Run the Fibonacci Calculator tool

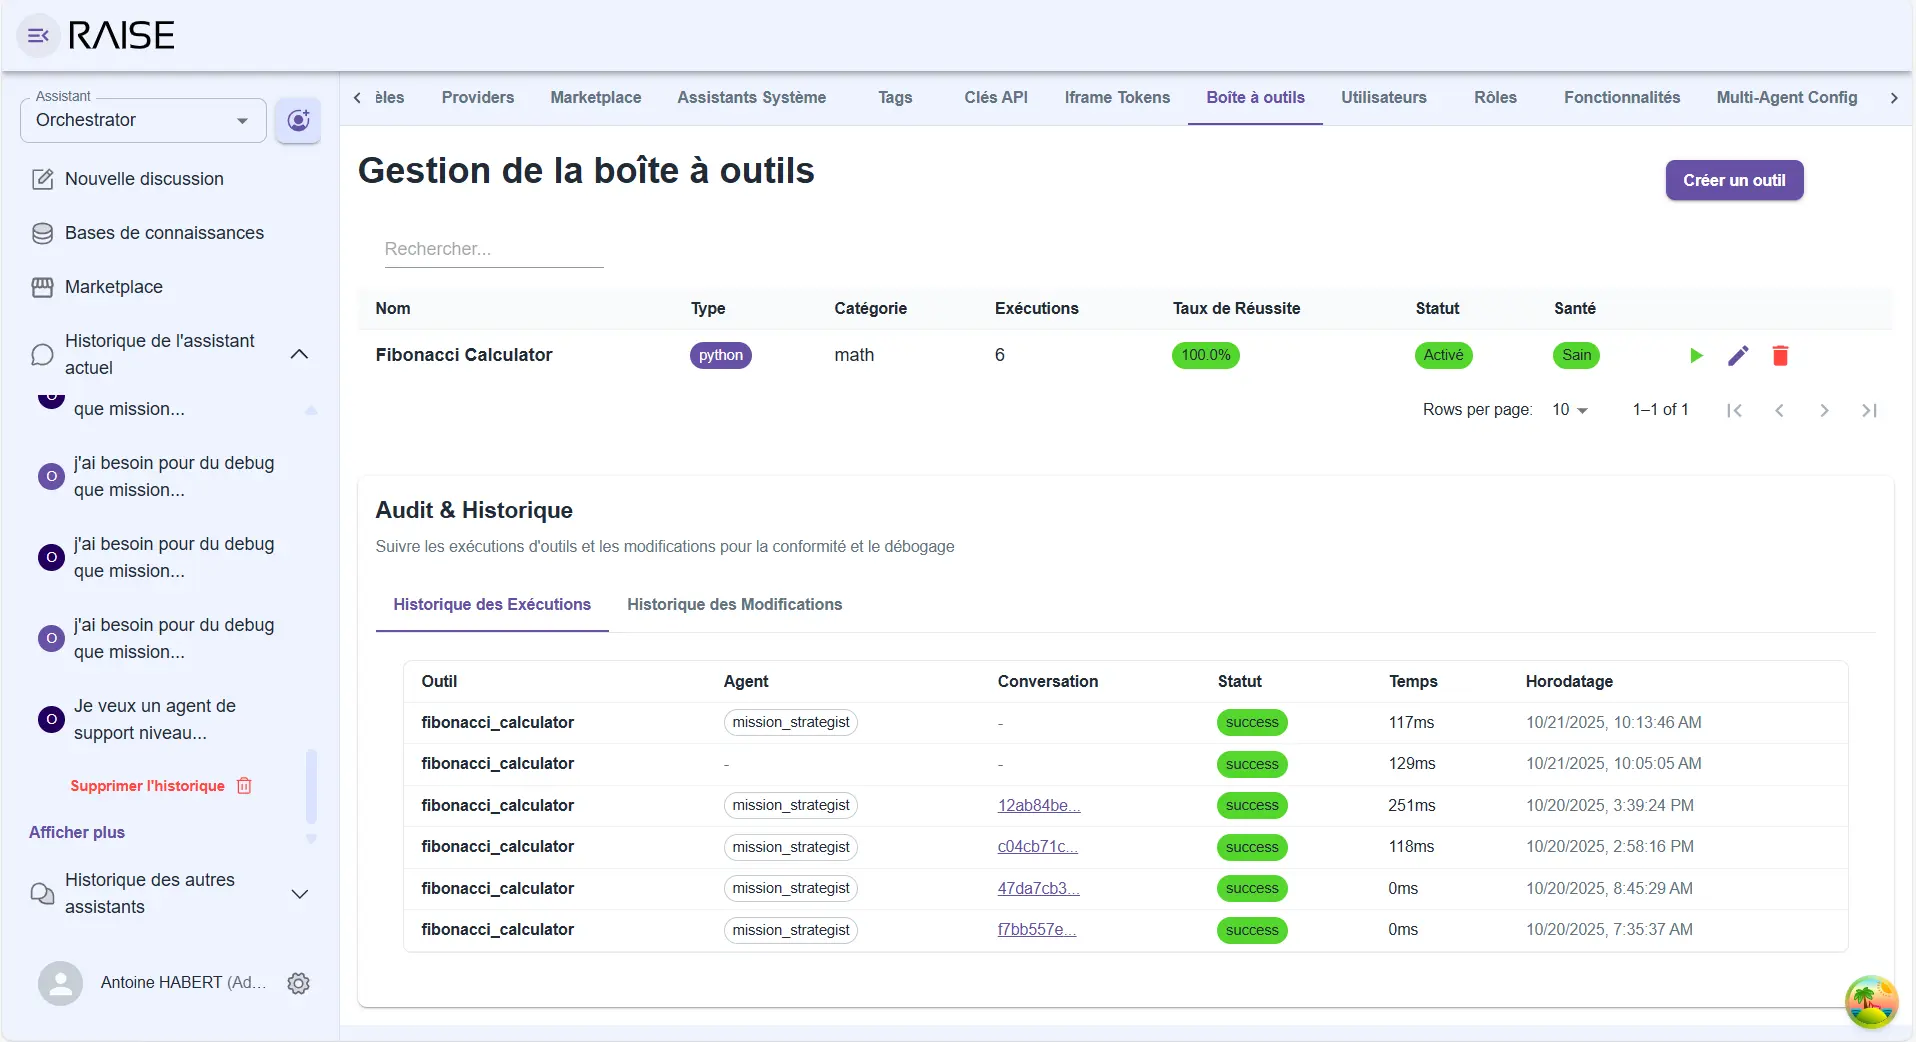point(1696,356)
